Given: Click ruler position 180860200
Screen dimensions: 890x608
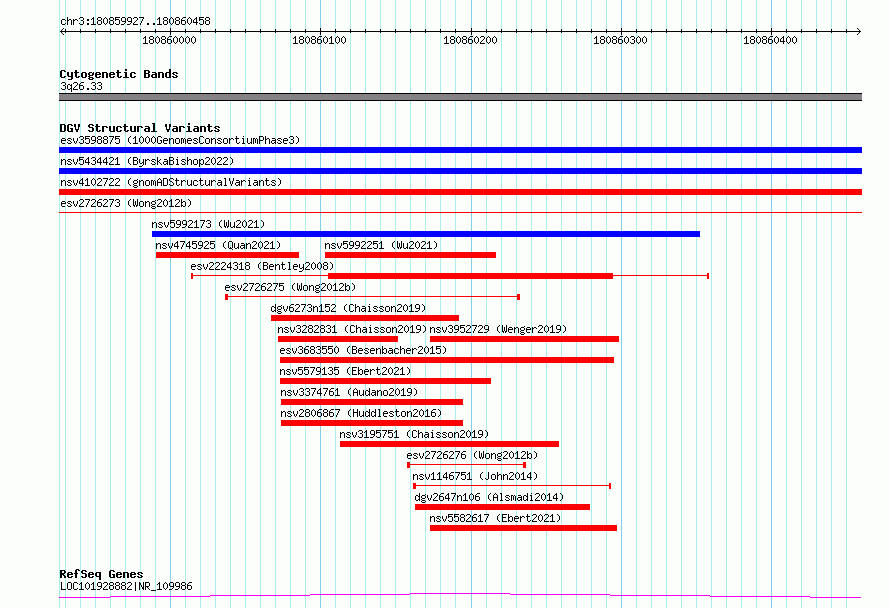Looking at the screenshot, I should point(470,40).
